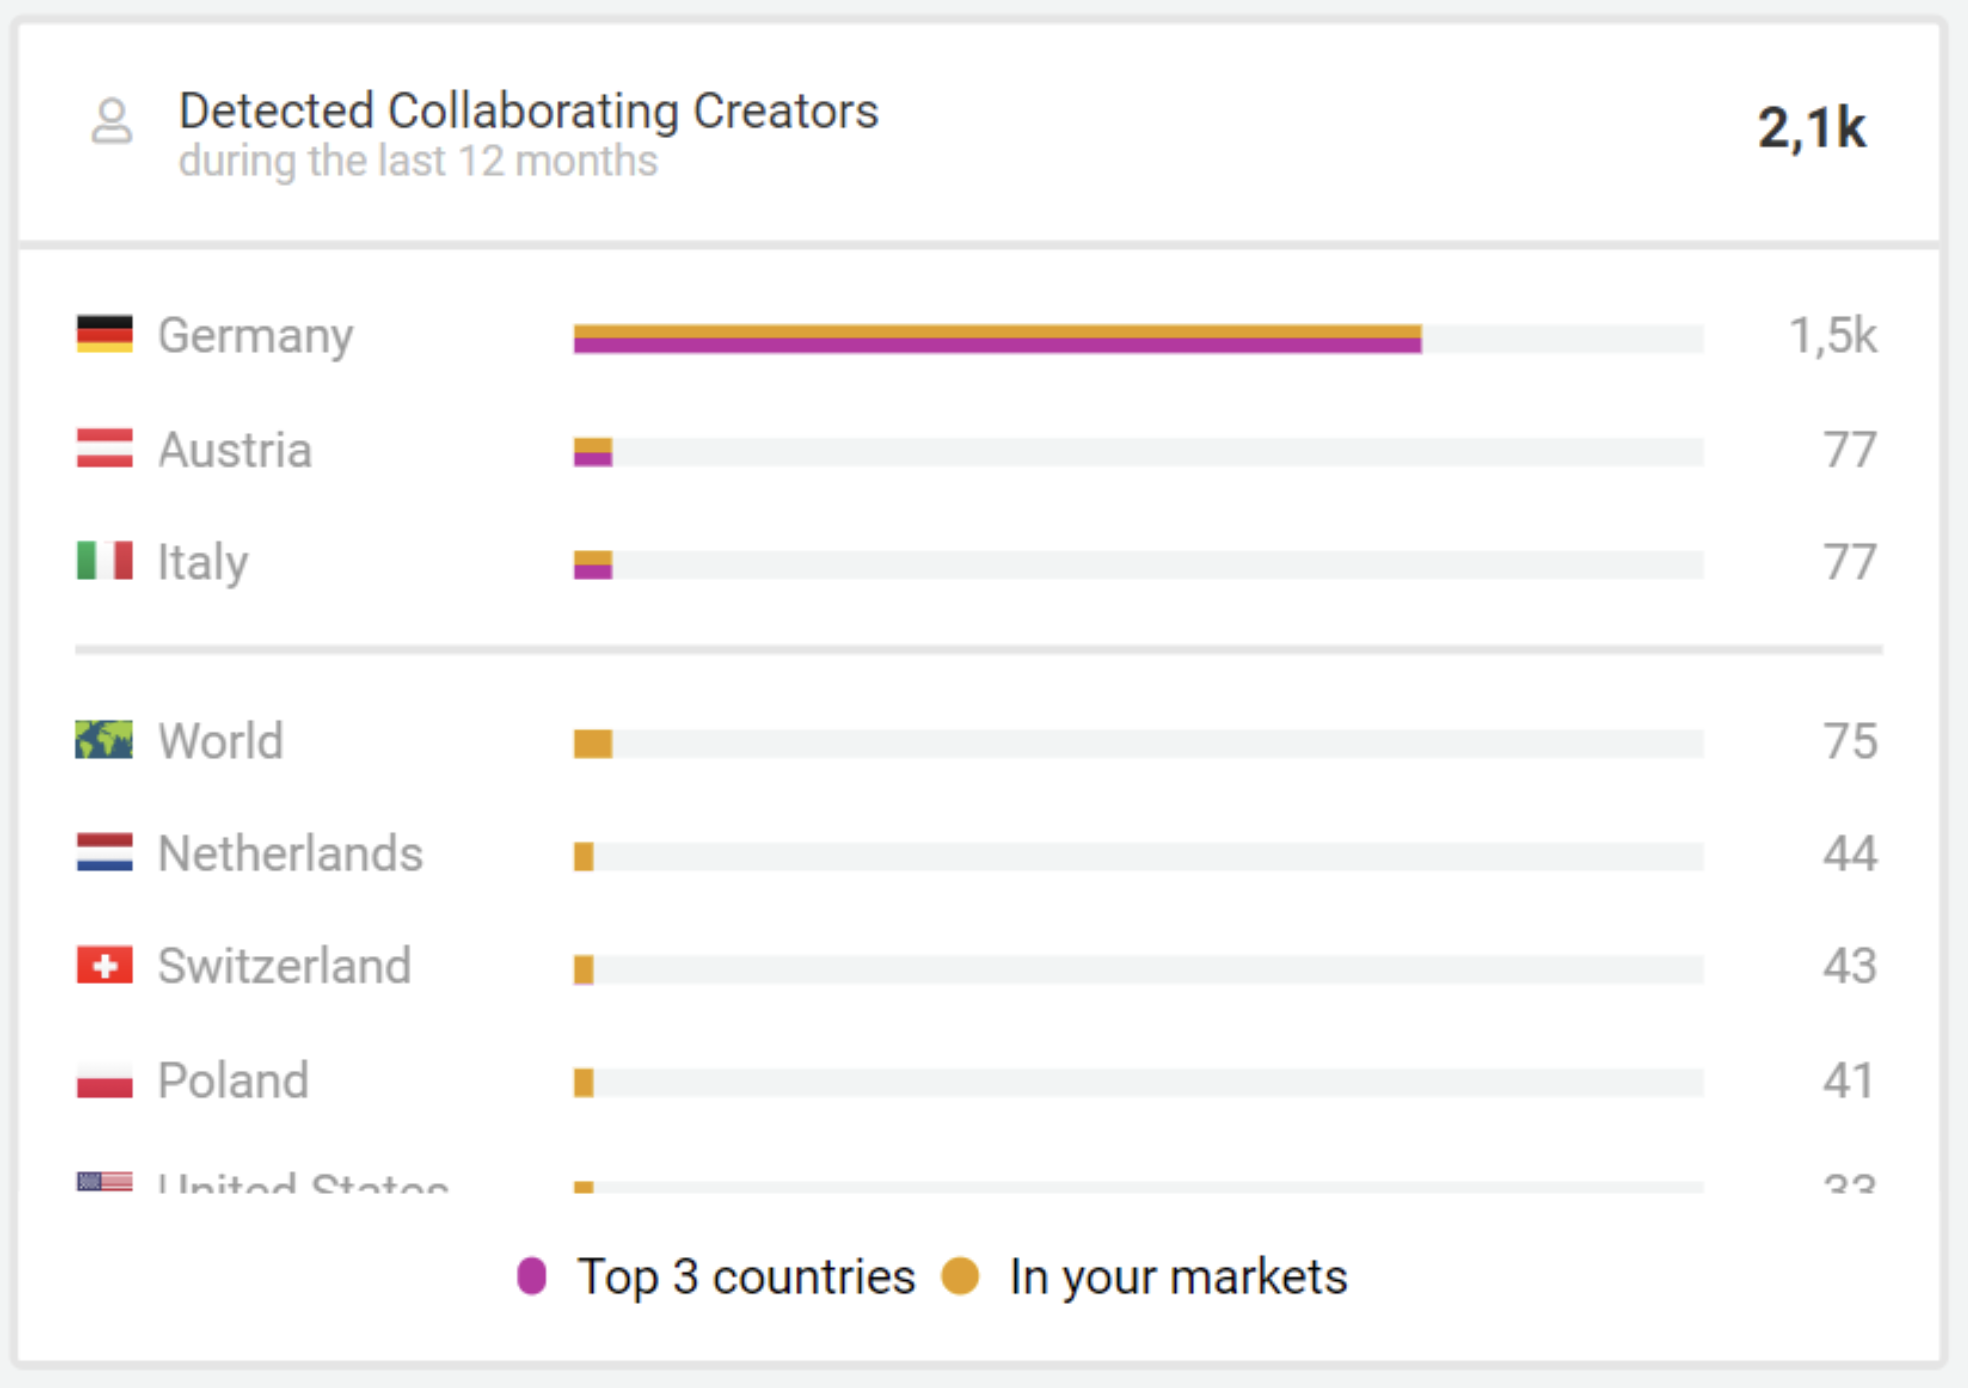
Task: Click the Italy flag icon
Action: [x=104, y=561]
